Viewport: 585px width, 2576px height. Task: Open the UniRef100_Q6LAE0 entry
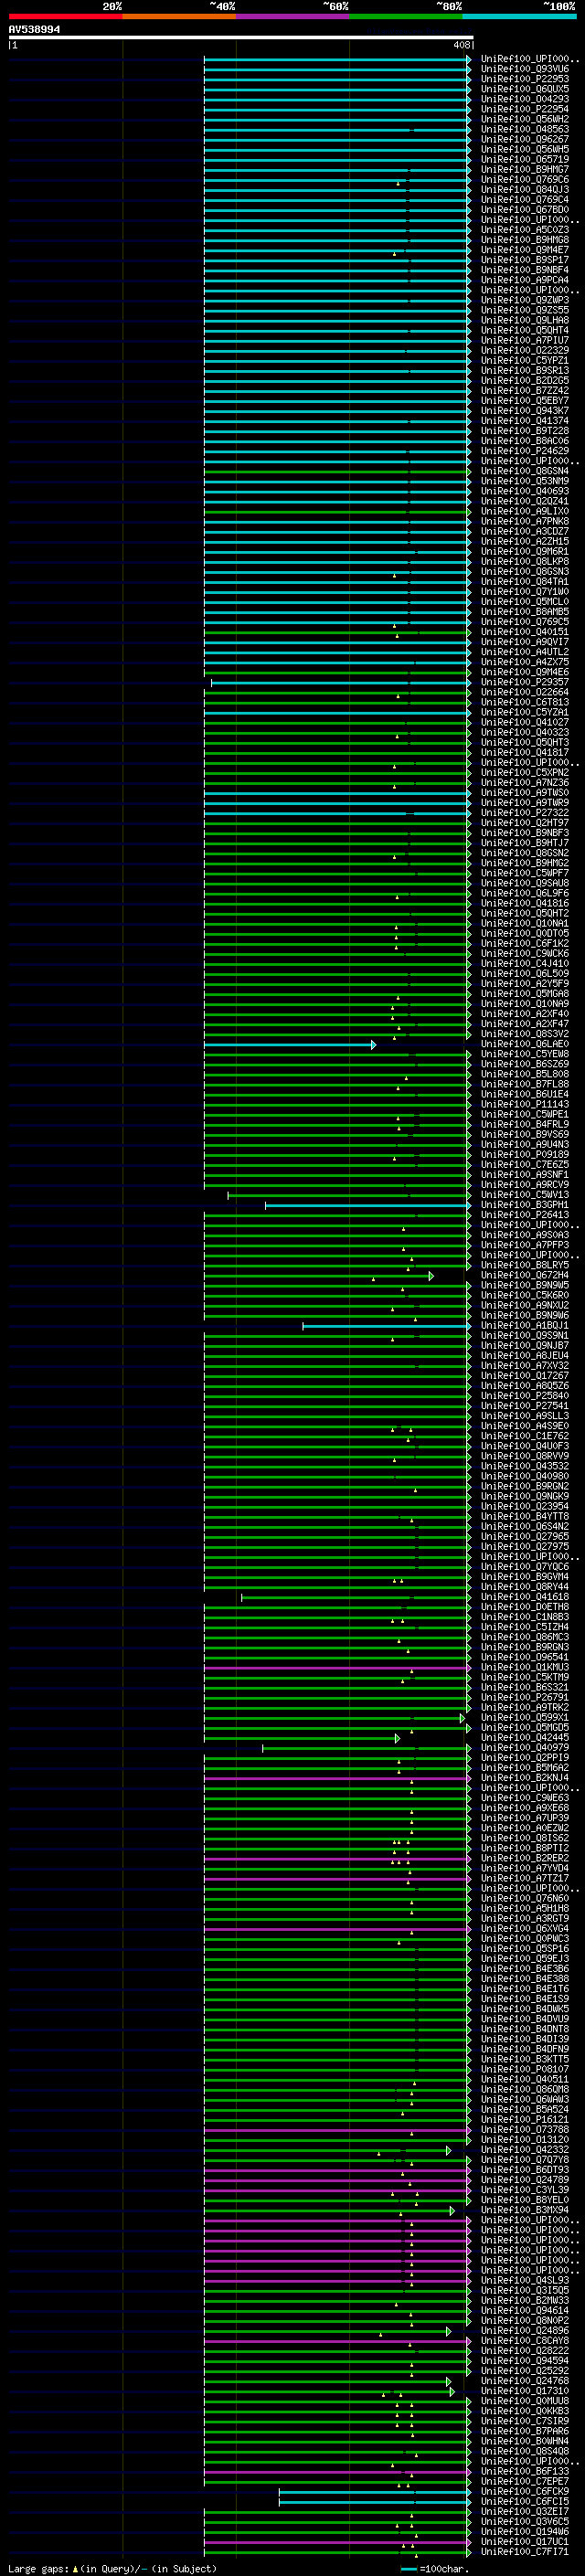point(525,1044)
